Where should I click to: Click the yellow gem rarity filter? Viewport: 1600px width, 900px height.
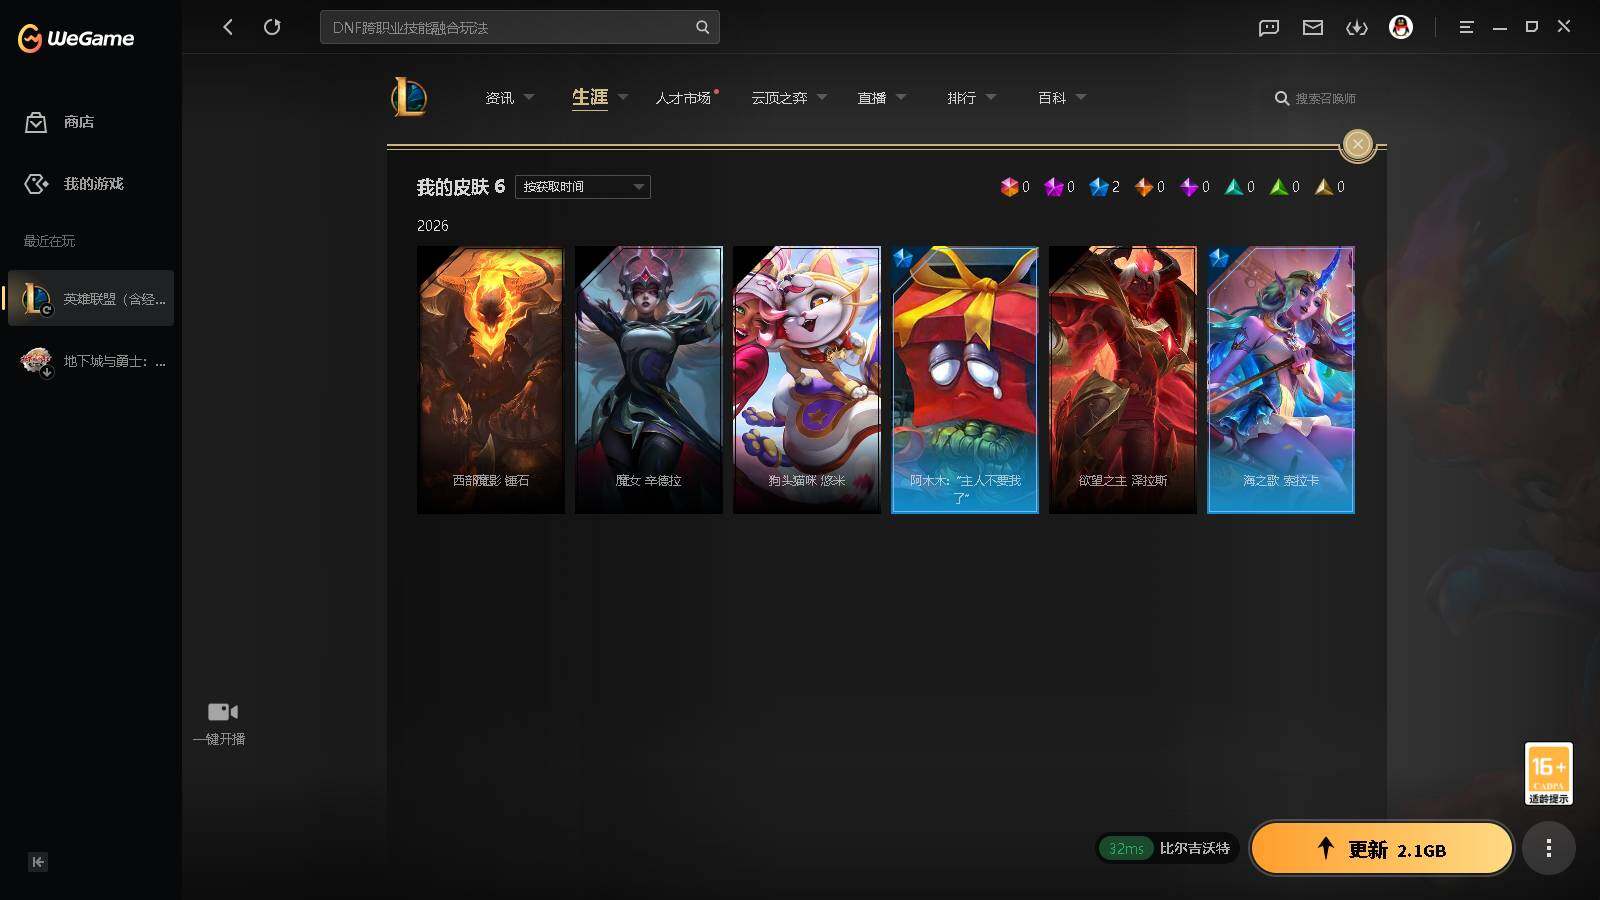(x=1329, y=187)
